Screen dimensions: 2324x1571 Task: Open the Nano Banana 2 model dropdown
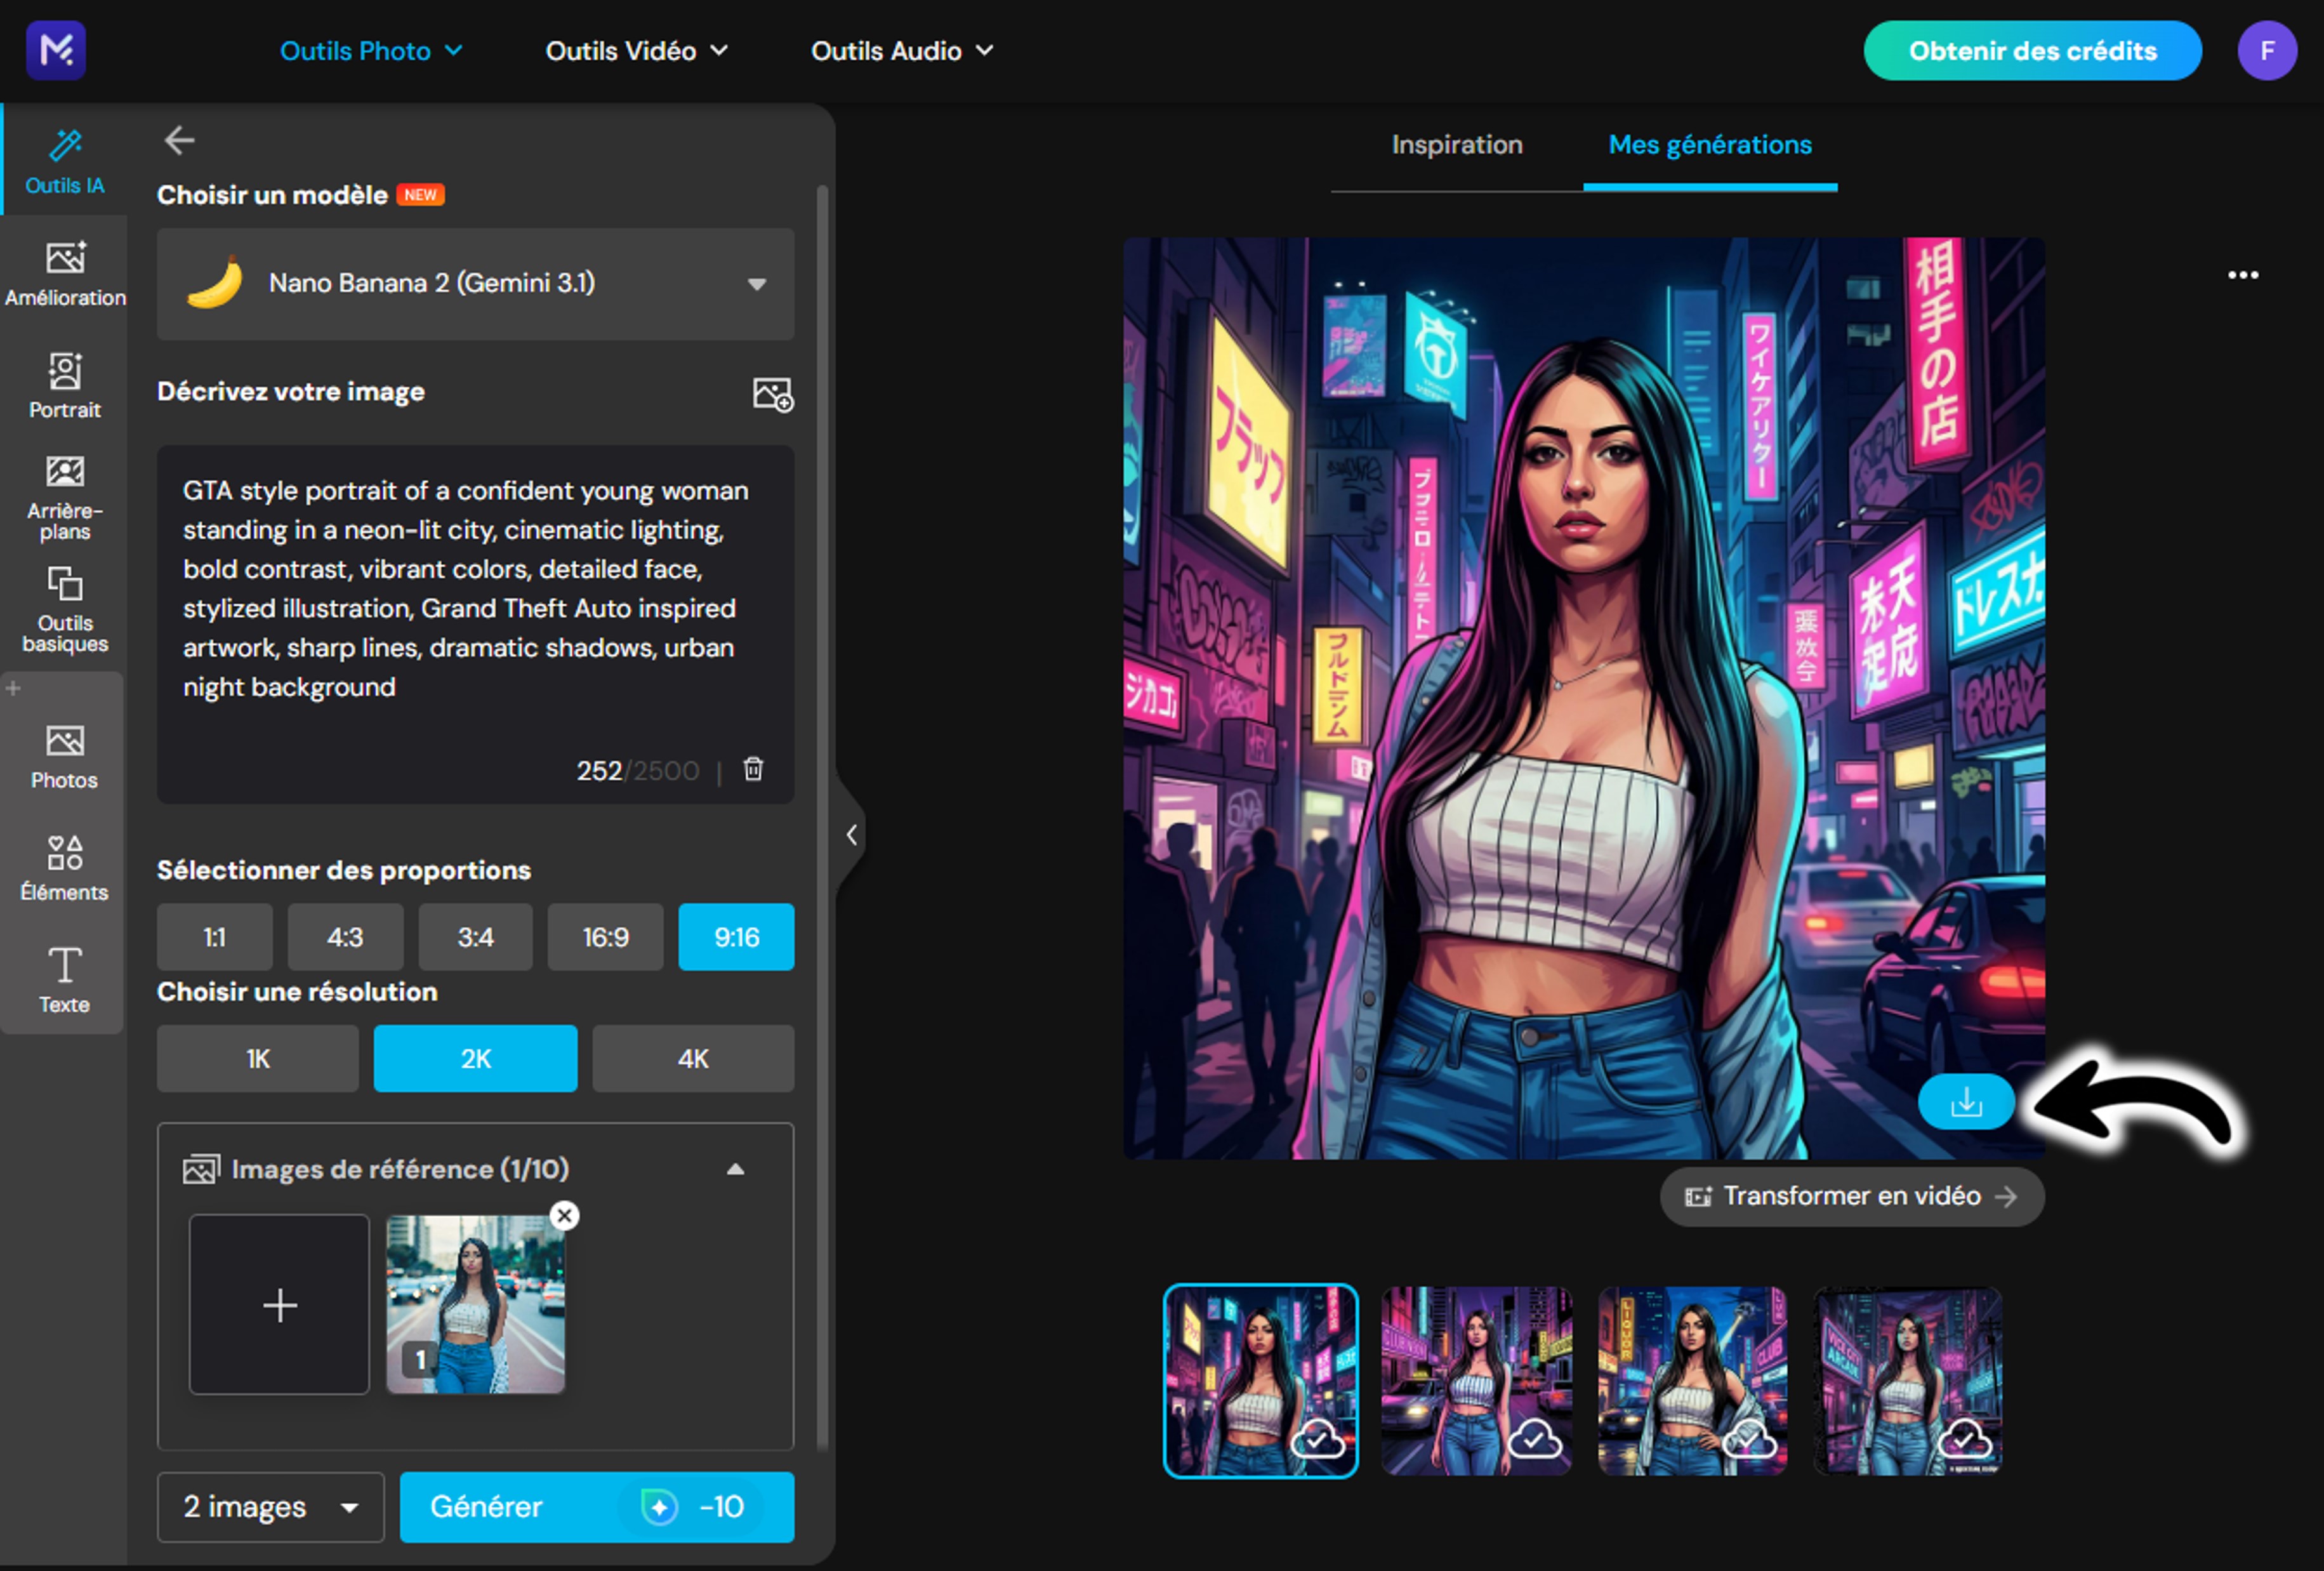(x=475, y=284)
